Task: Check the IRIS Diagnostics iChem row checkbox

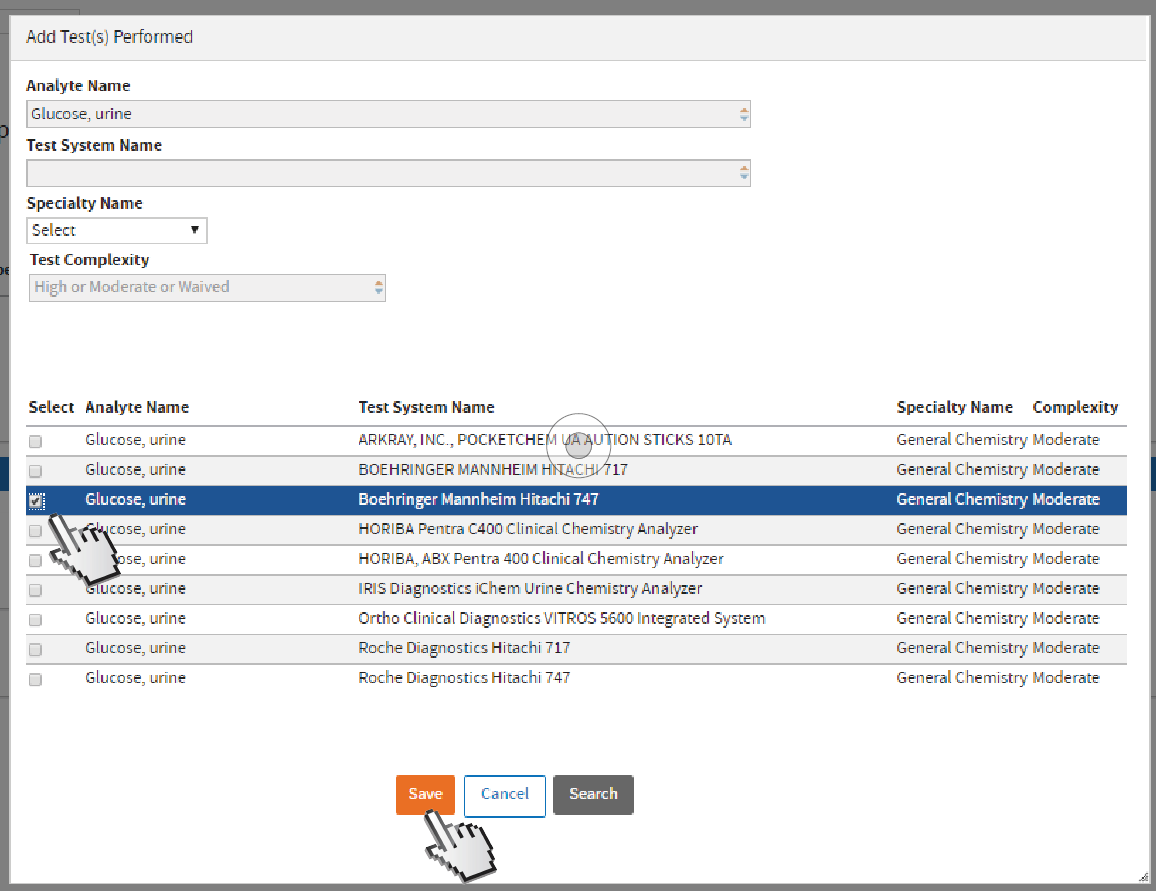Action: pyautogui.click(x=36, y=590)
